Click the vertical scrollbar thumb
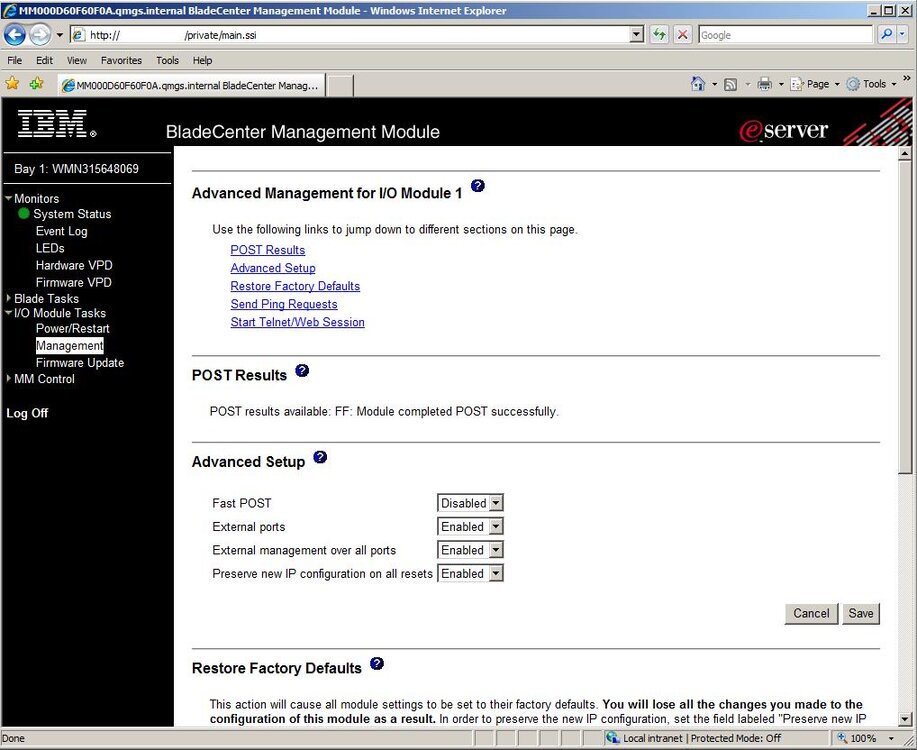 (905, 317)
